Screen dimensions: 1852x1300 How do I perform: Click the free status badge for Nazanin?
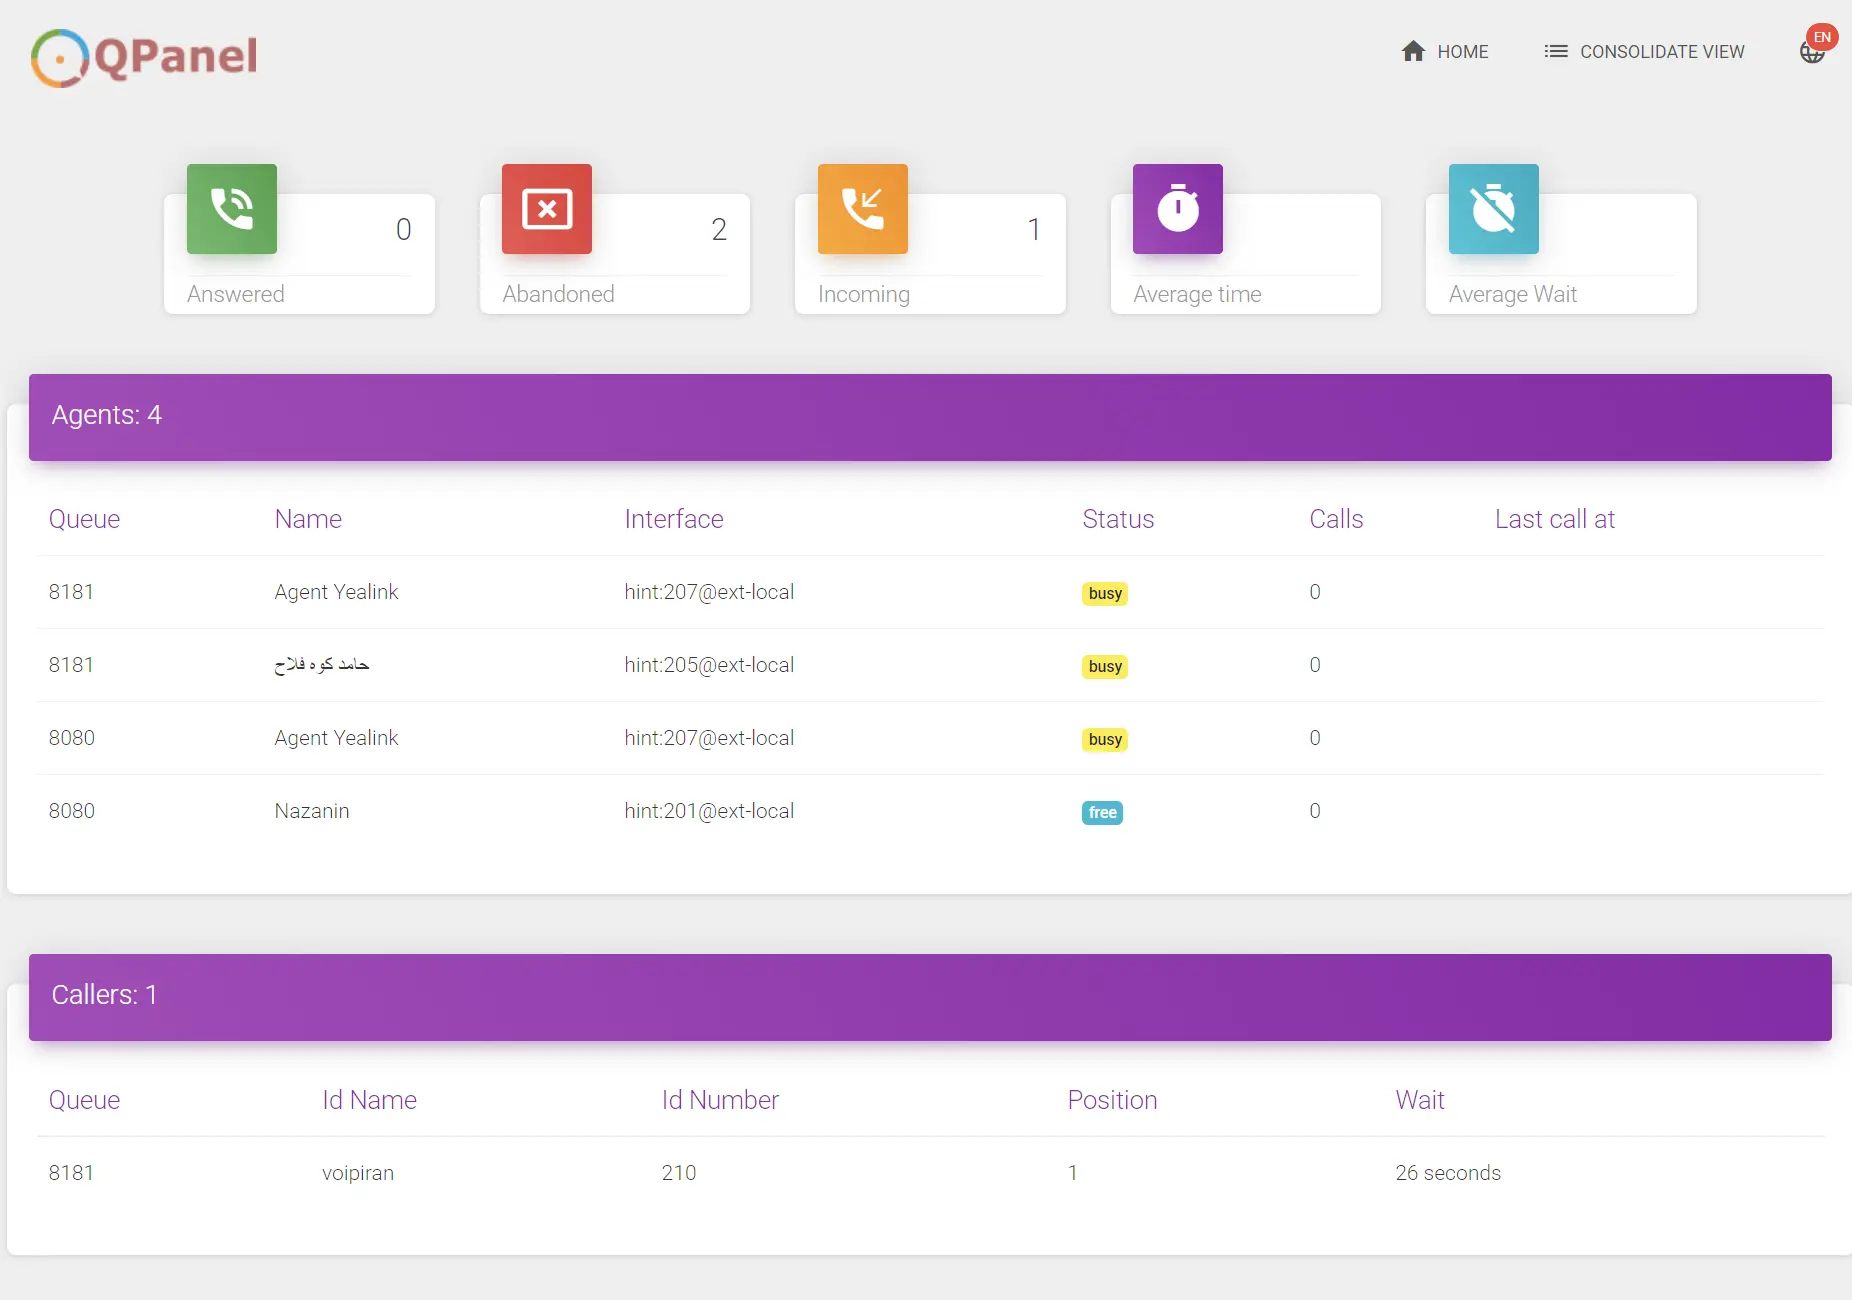coord(1102,813)
